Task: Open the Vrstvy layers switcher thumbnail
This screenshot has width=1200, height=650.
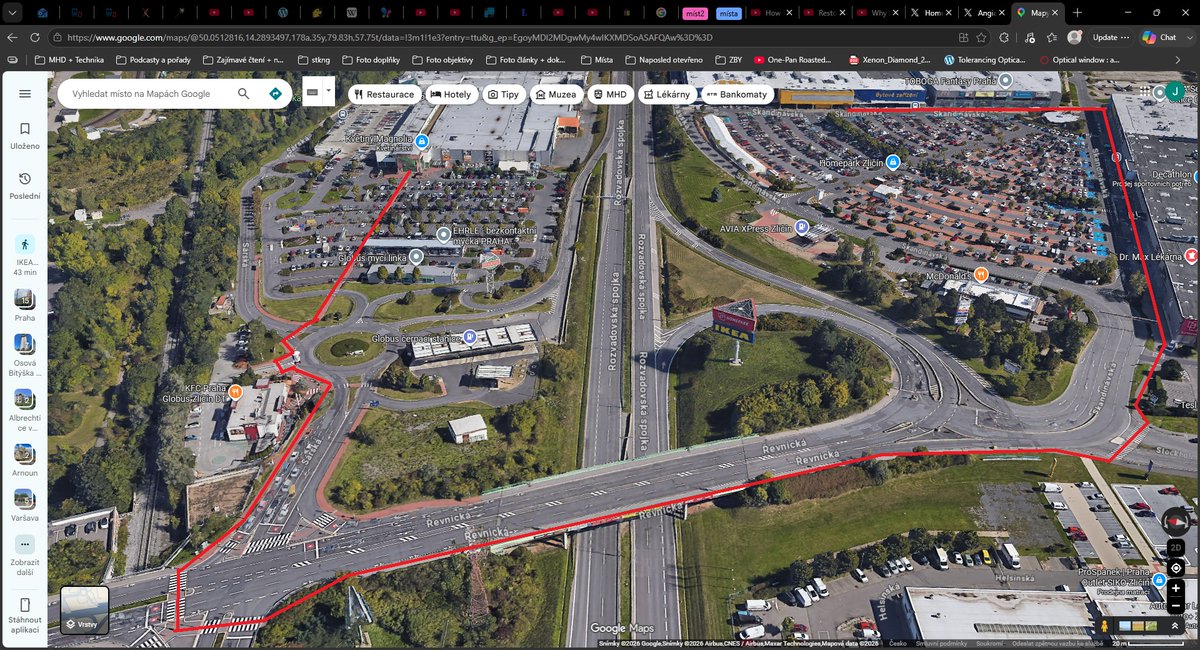Action: pyautogui.click(x=84, y=610)
